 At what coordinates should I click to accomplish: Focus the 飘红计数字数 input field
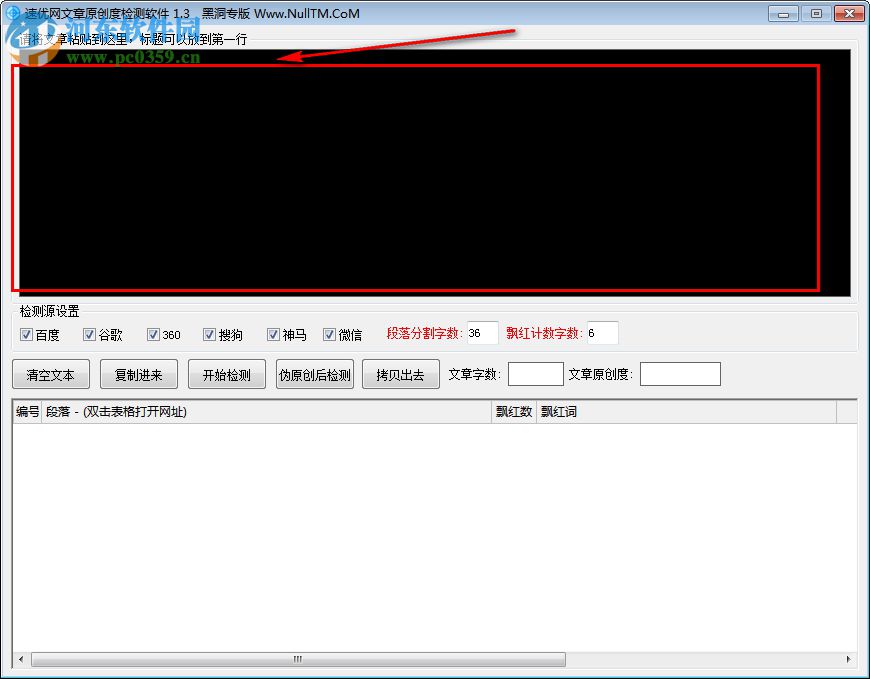(x=603, y=333)
